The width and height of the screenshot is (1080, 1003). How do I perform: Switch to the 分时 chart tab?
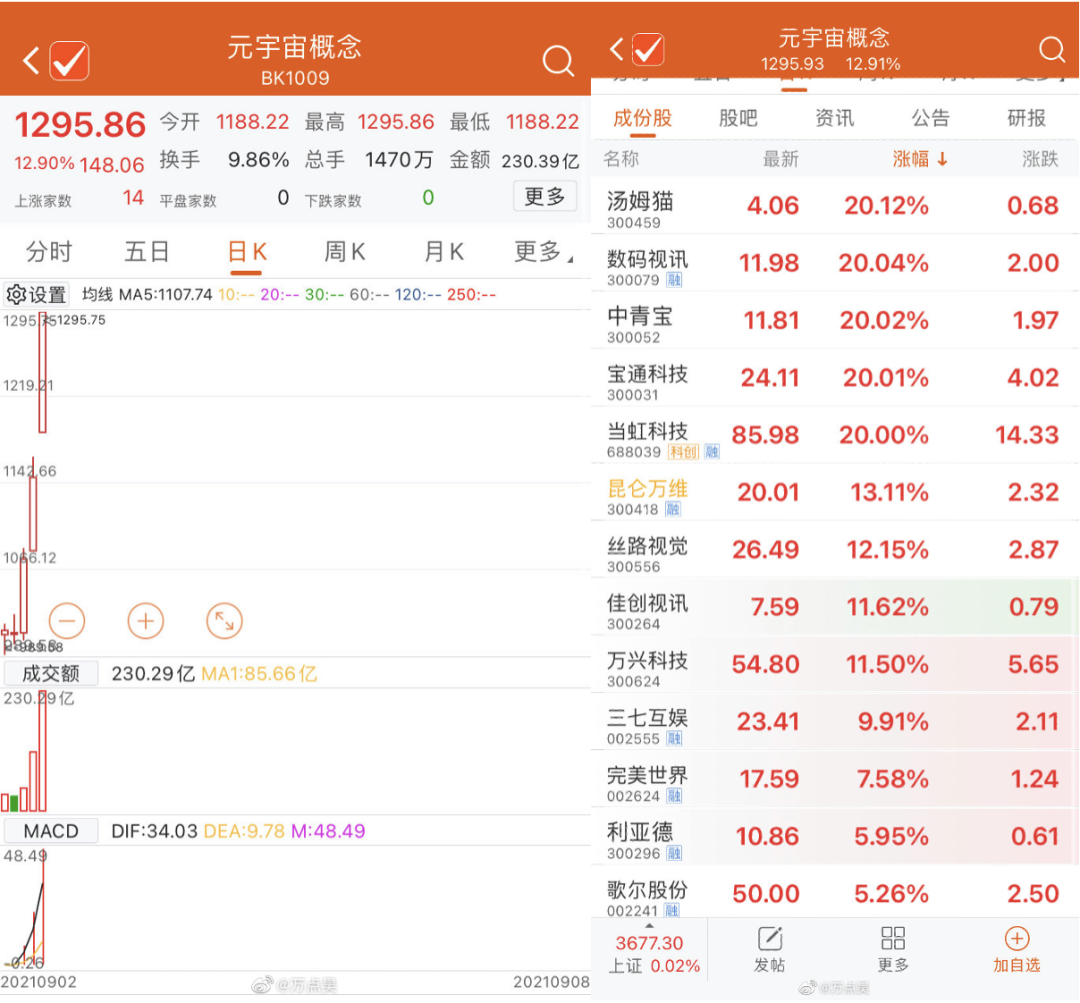(49, 251)
